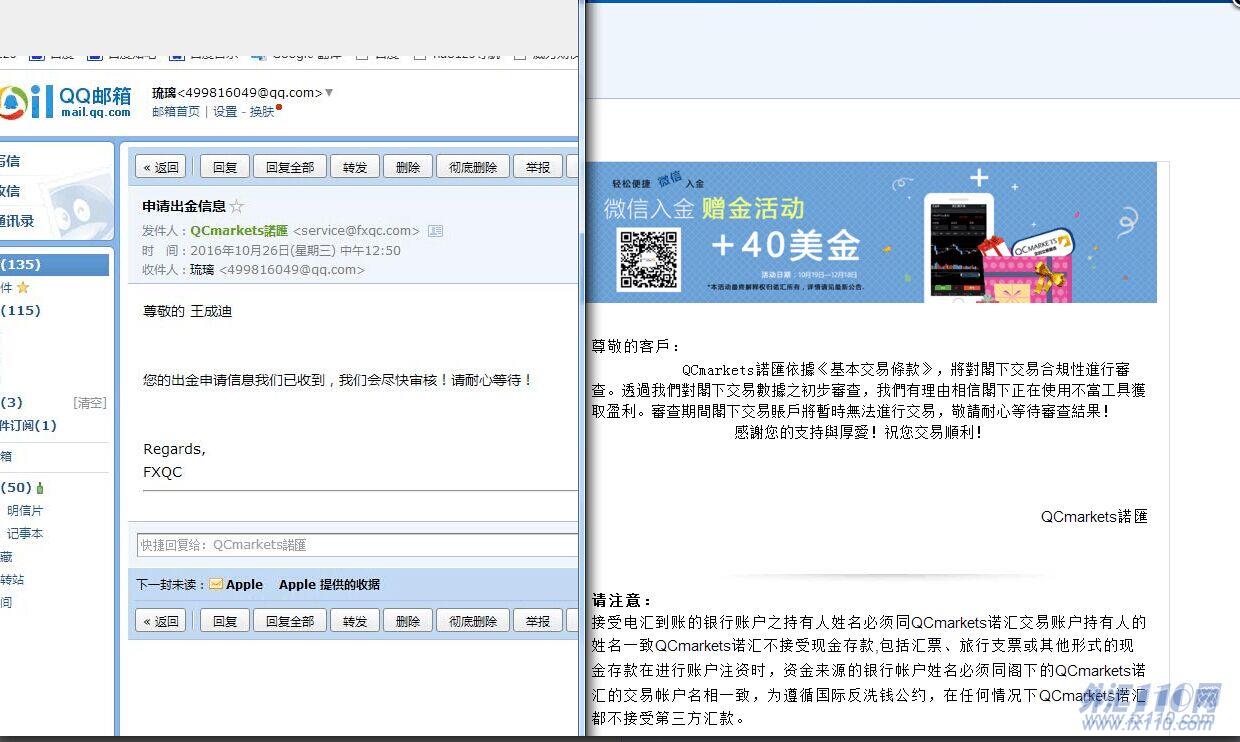
Task: Click the QCmarkets諾匯 signature in the right email
Action: tap(1094, 517)
